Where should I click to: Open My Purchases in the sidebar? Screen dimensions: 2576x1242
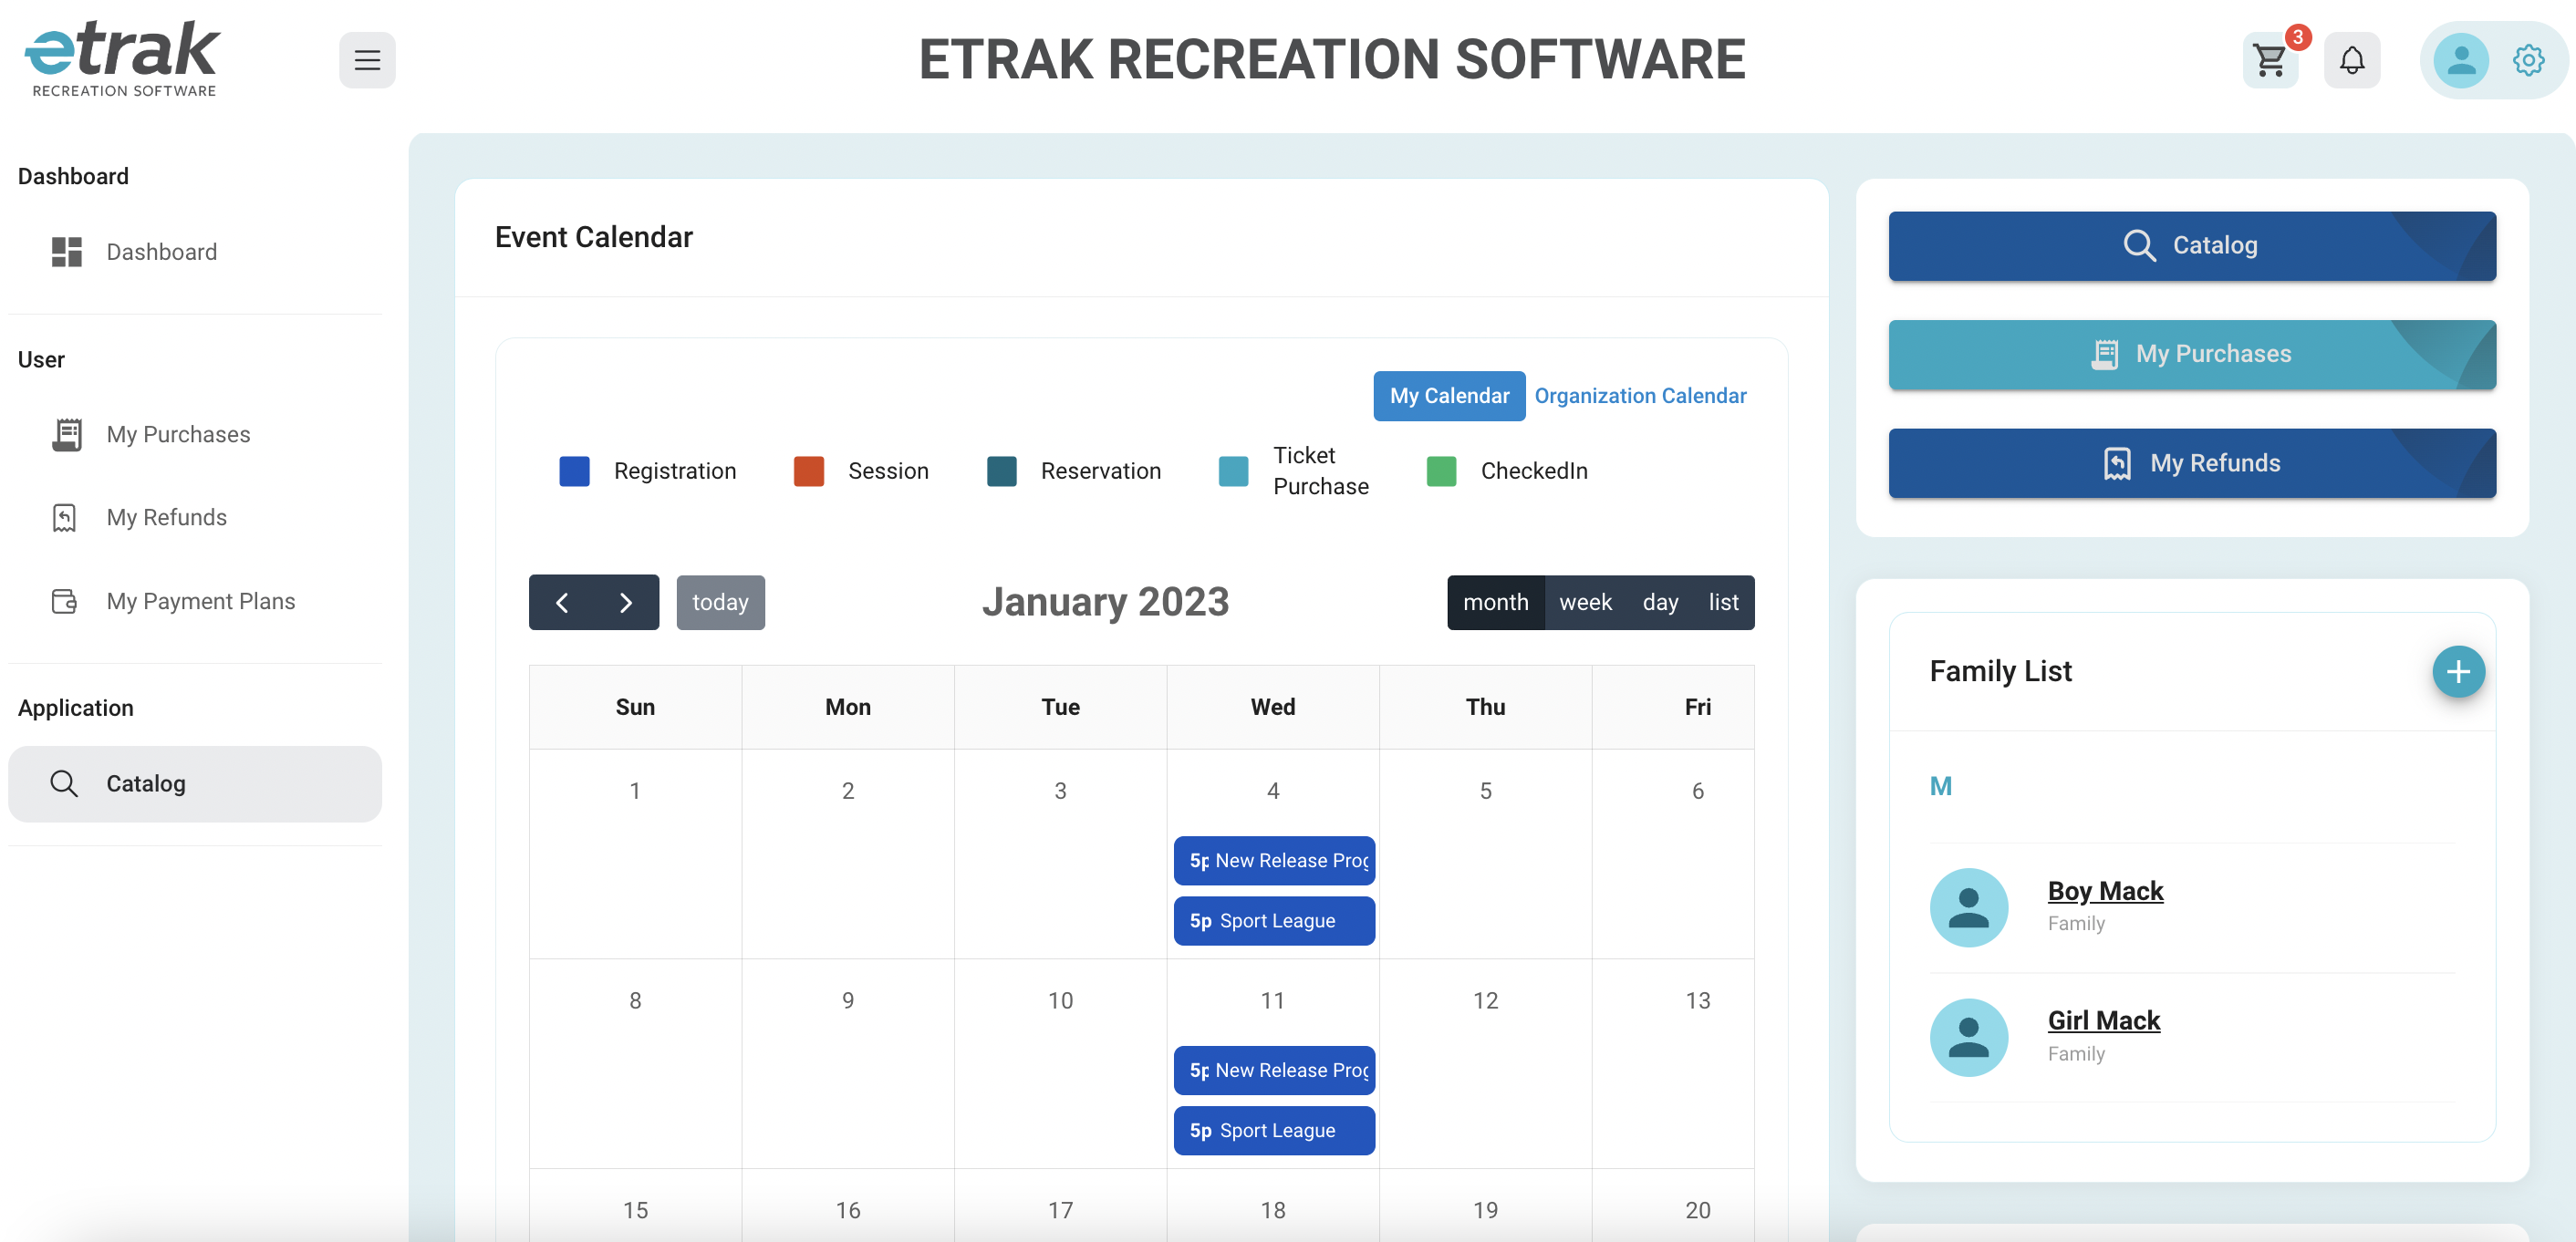(x=195, y=435)
